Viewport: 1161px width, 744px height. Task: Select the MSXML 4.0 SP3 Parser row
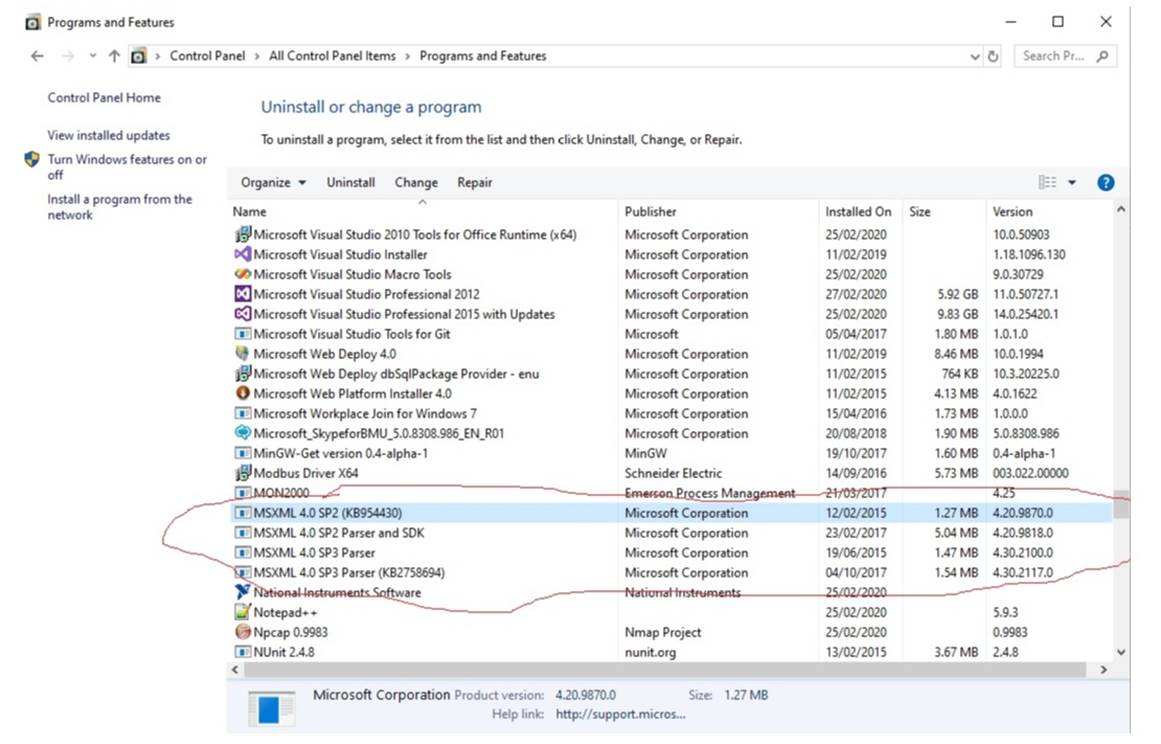[670, 553]
